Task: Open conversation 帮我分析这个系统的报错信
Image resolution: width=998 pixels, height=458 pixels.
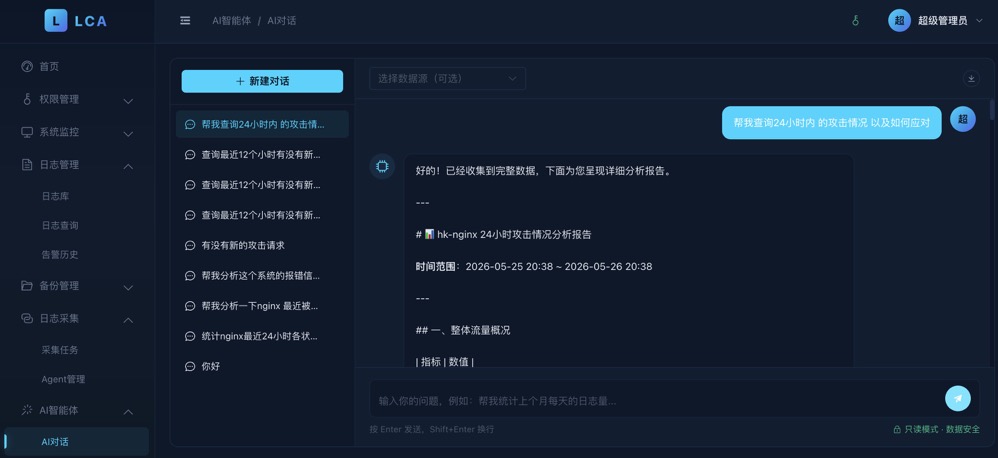Action: tap(262, 275)
